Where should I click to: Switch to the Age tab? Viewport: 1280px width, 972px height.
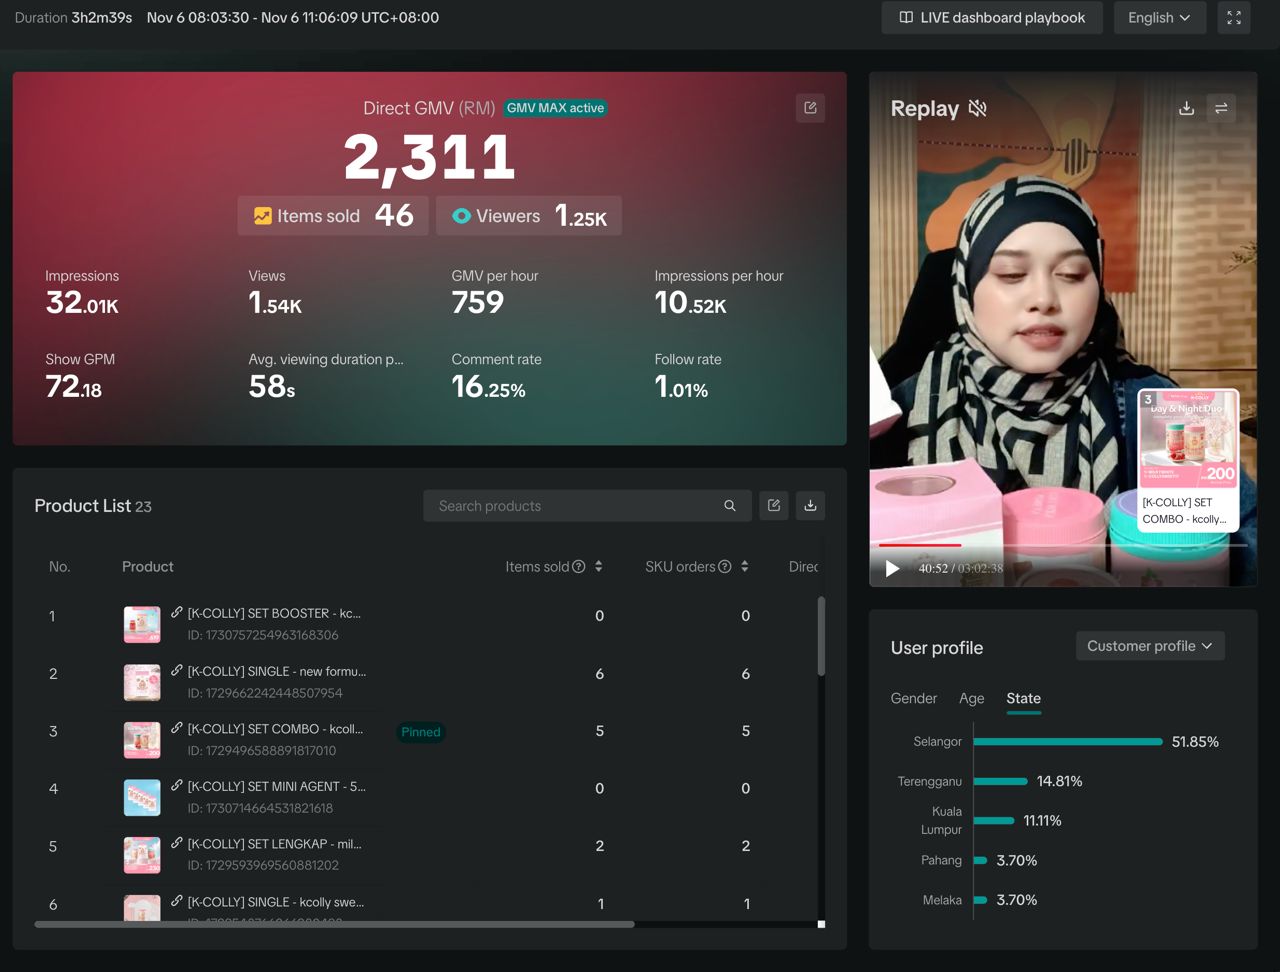[x=971, y=698]
